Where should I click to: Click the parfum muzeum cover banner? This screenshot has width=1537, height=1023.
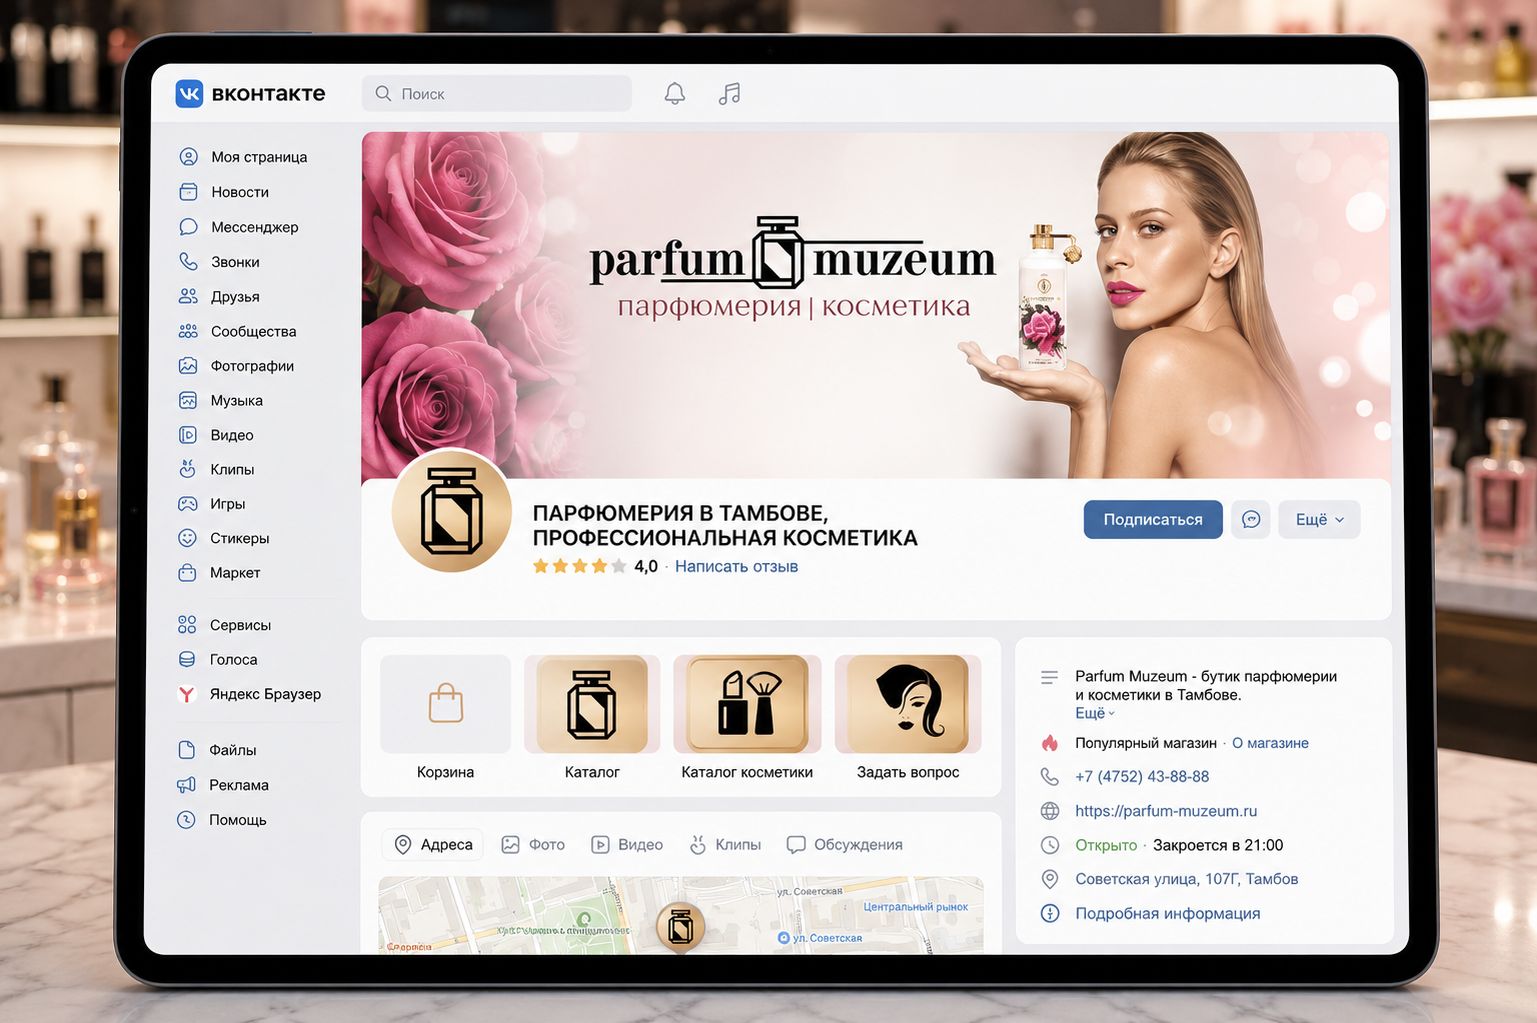pyautogui.click(x=875, y=305)
